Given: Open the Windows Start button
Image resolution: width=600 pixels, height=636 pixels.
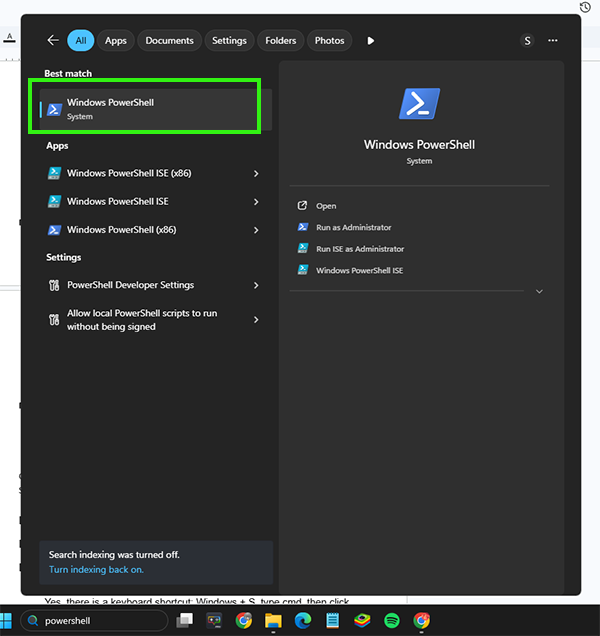Looking at the screenshot, I should pyautogui.click(x=6, y=621).
